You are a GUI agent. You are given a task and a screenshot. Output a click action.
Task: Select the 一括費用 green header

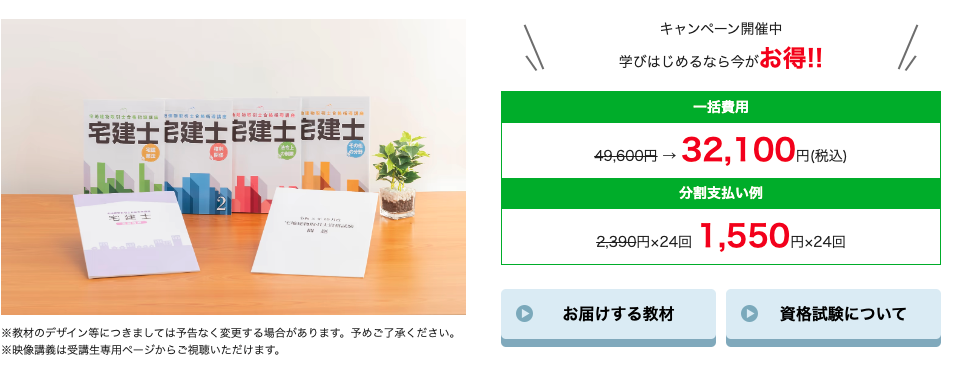721,108
